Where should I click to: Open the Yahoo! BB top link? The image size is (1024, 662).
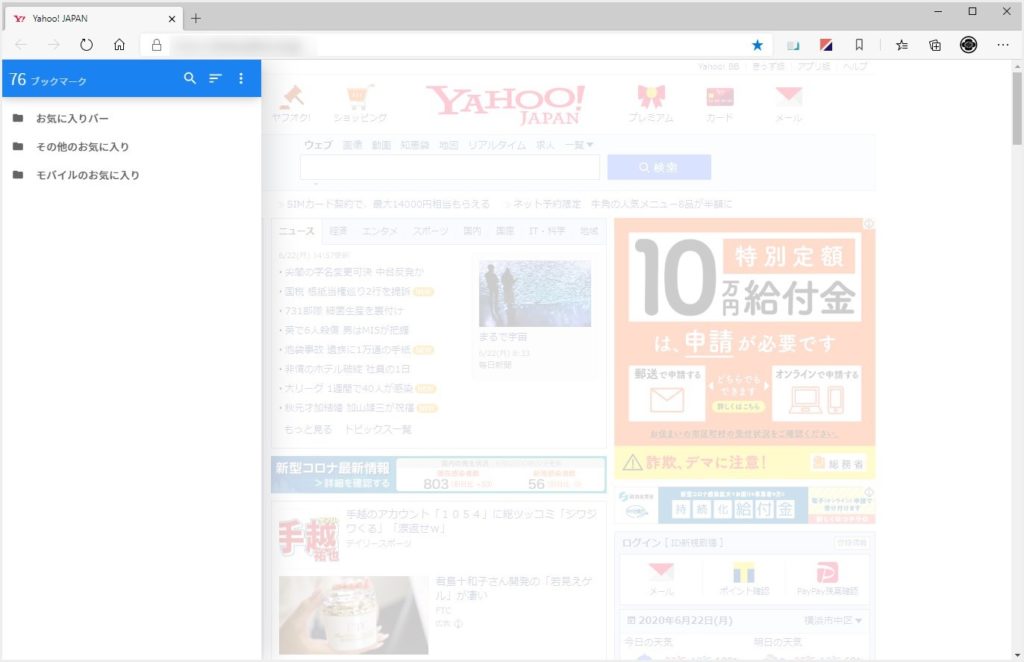point(718,67)
